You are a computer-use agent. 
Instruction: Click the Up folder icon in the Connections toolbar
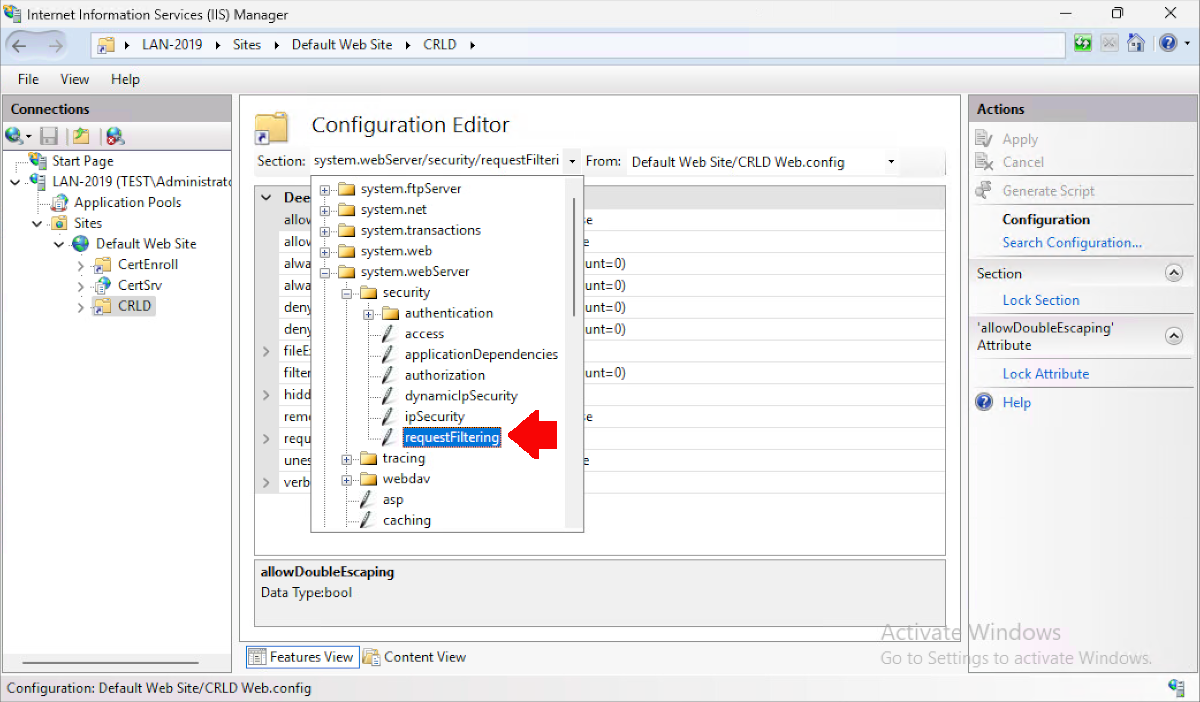pyautogui.click(x=81, y=136)
